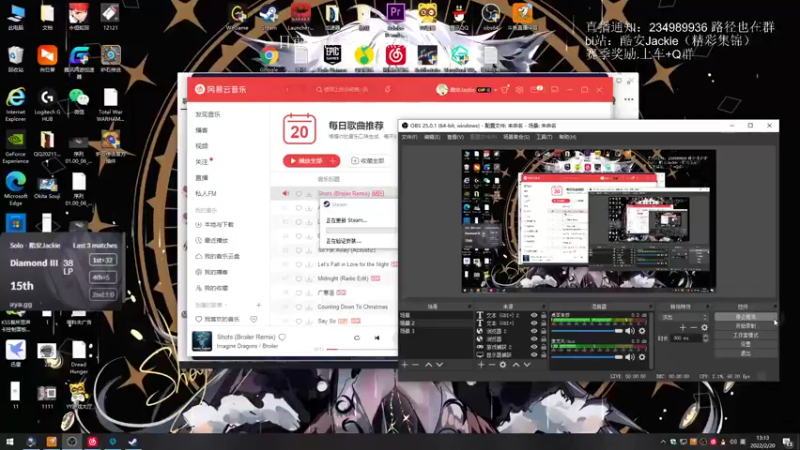Open the 文件(F) menu in OBS
Viewport: 800px width, 450px height.
(x=409, y=137)
